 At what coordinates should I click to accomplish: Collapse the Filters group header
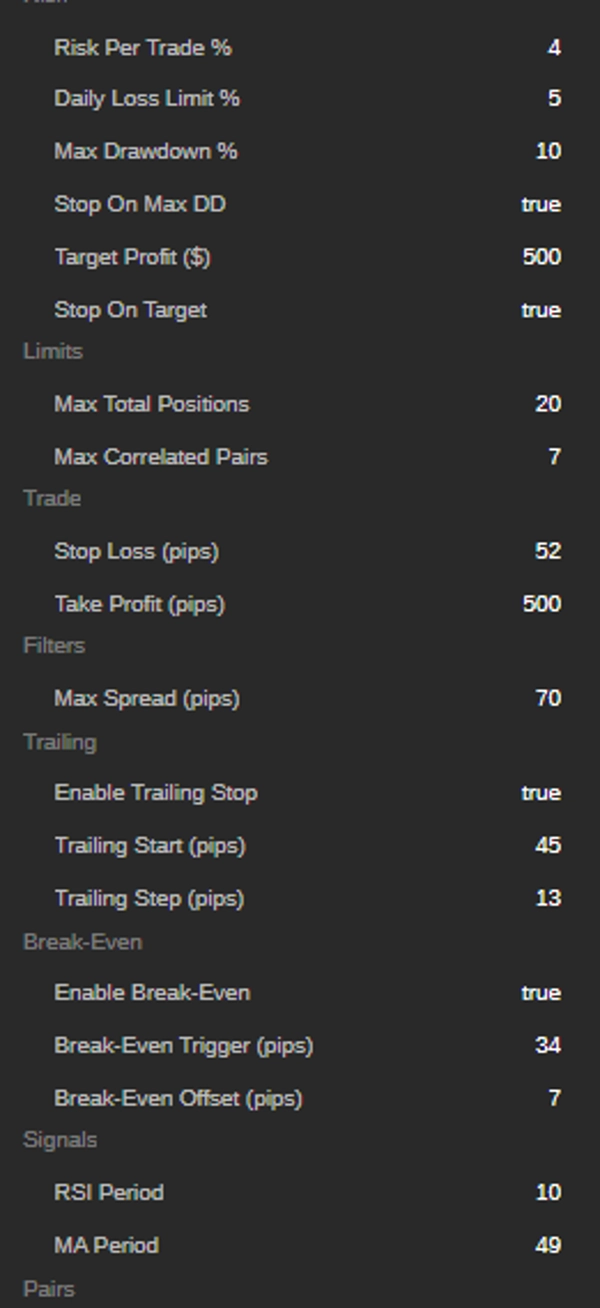point(54,645)
